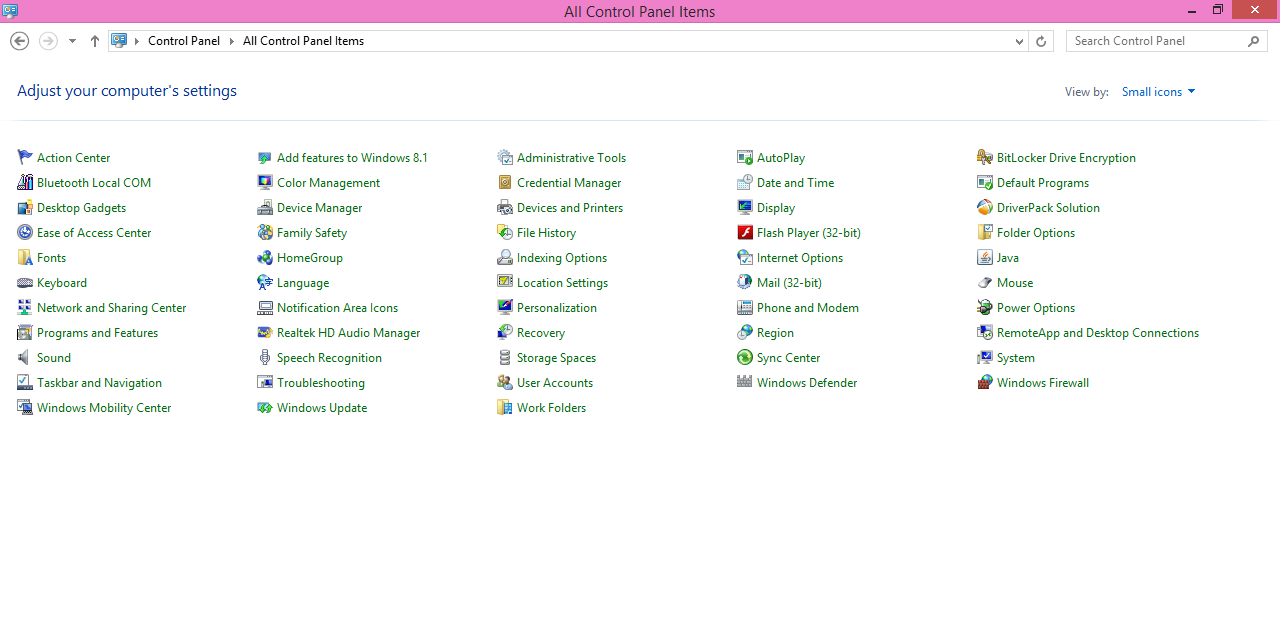Click the User Accounts icon

(x=505, y=382)
